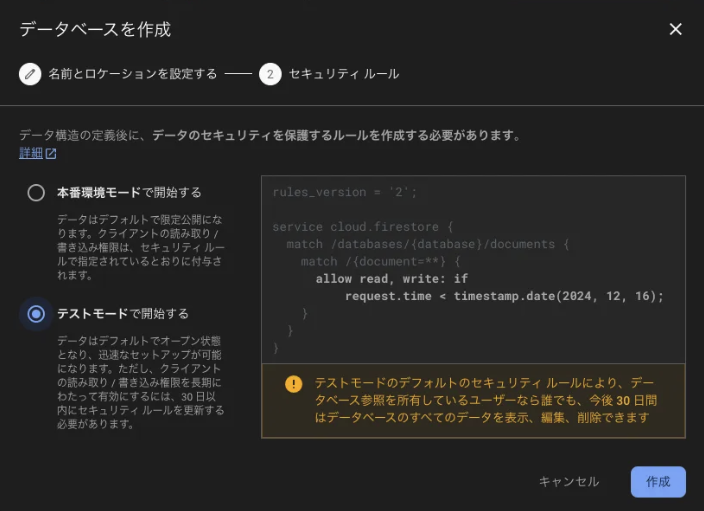Click the service cloud.firestore code line
The image size is (704, 511).
click(363, 227)
